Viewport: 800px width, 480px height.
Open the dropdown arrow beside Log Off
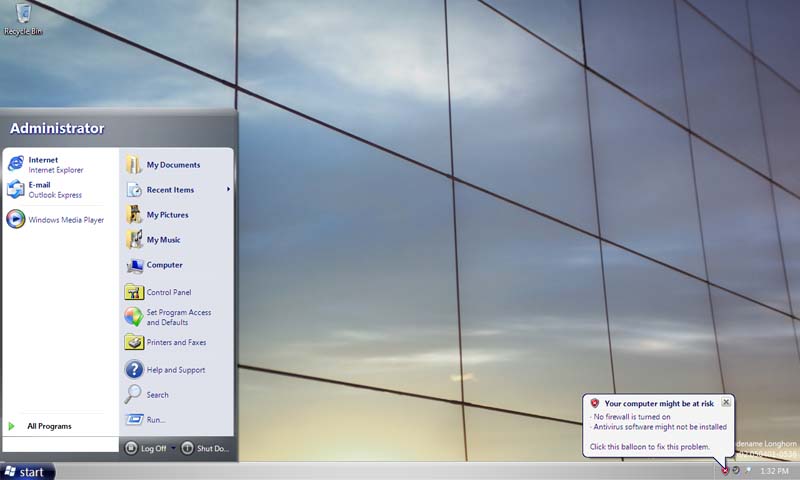(x=173, y=448)
